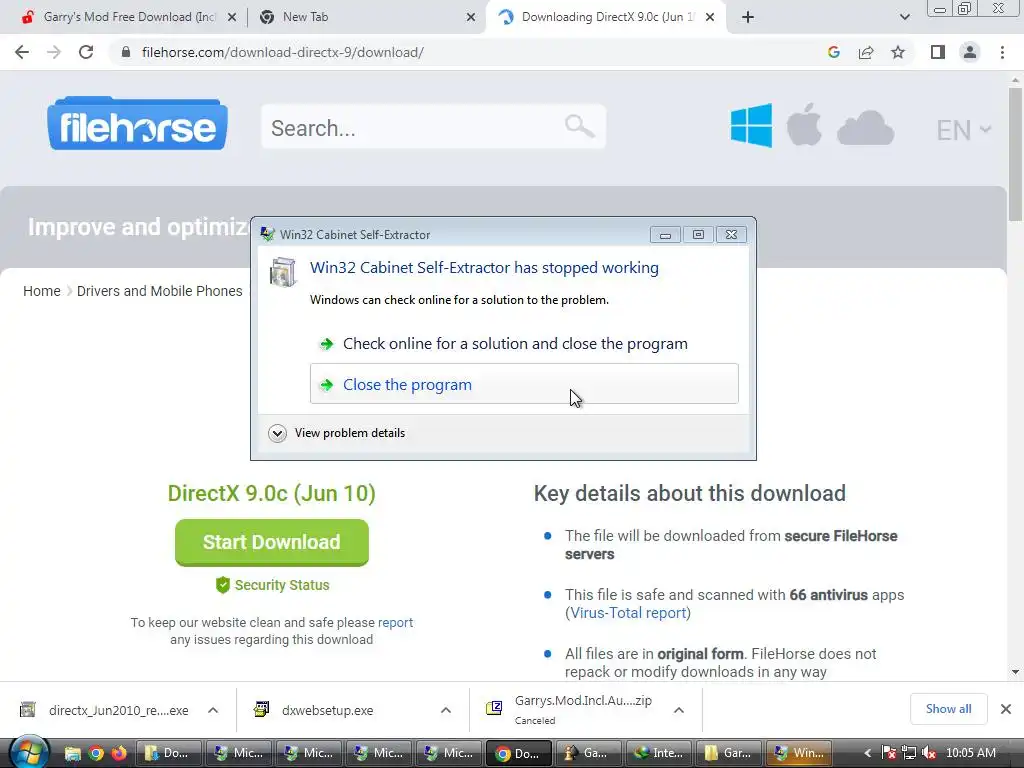Expand options for dxwebsetup.exe download
Image resolution: width=1024 pixels, height=768 pixels.
pos(446,710)
